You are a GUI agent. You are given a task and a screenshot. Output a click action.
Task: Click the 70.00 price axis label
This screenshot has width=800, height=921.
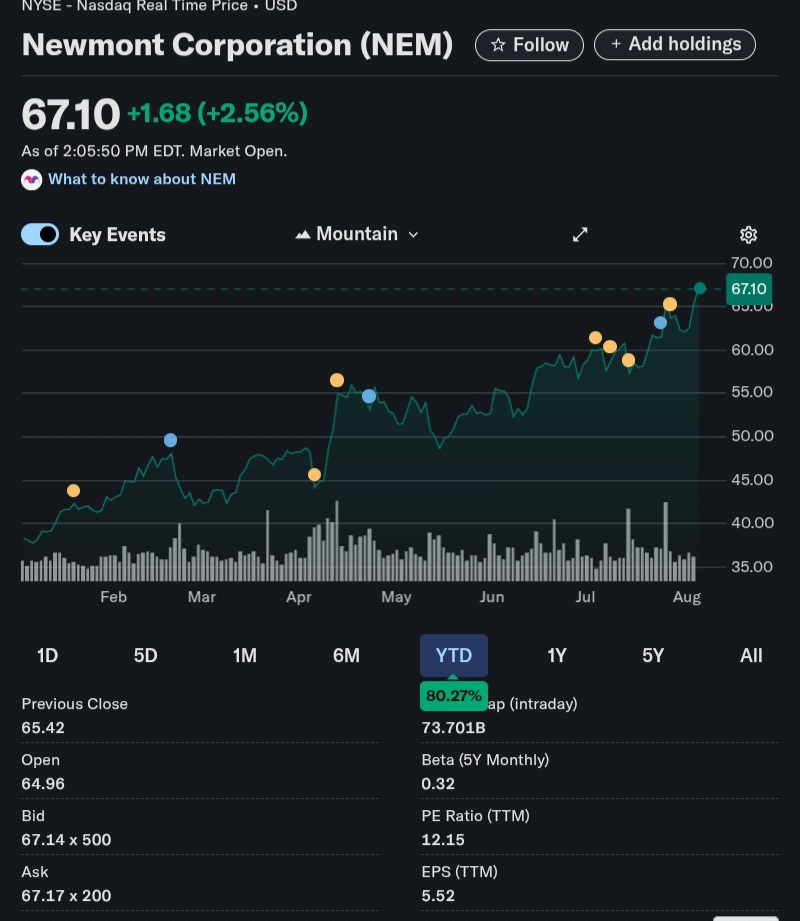[751, 263]
